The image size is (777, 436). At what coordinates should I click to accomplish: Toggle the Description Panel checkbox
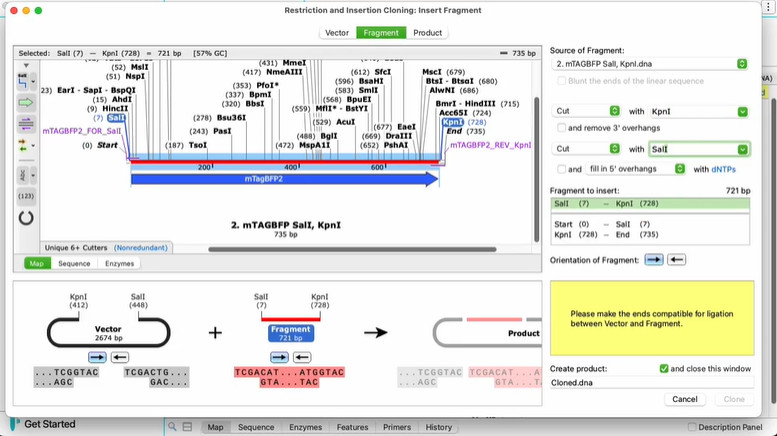[692, 427]
